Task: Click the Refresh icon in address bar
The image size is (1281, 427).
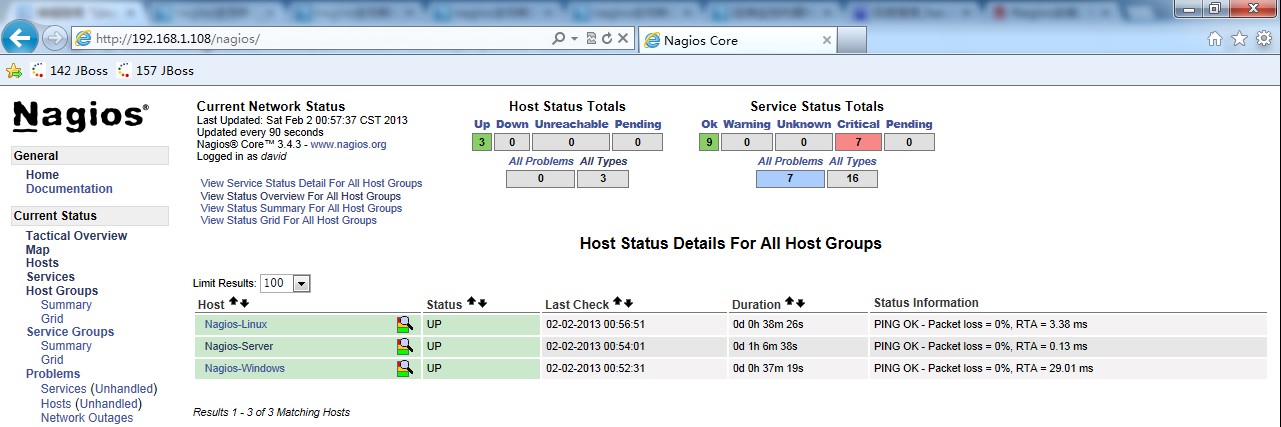Action: (x=607, y=39)
